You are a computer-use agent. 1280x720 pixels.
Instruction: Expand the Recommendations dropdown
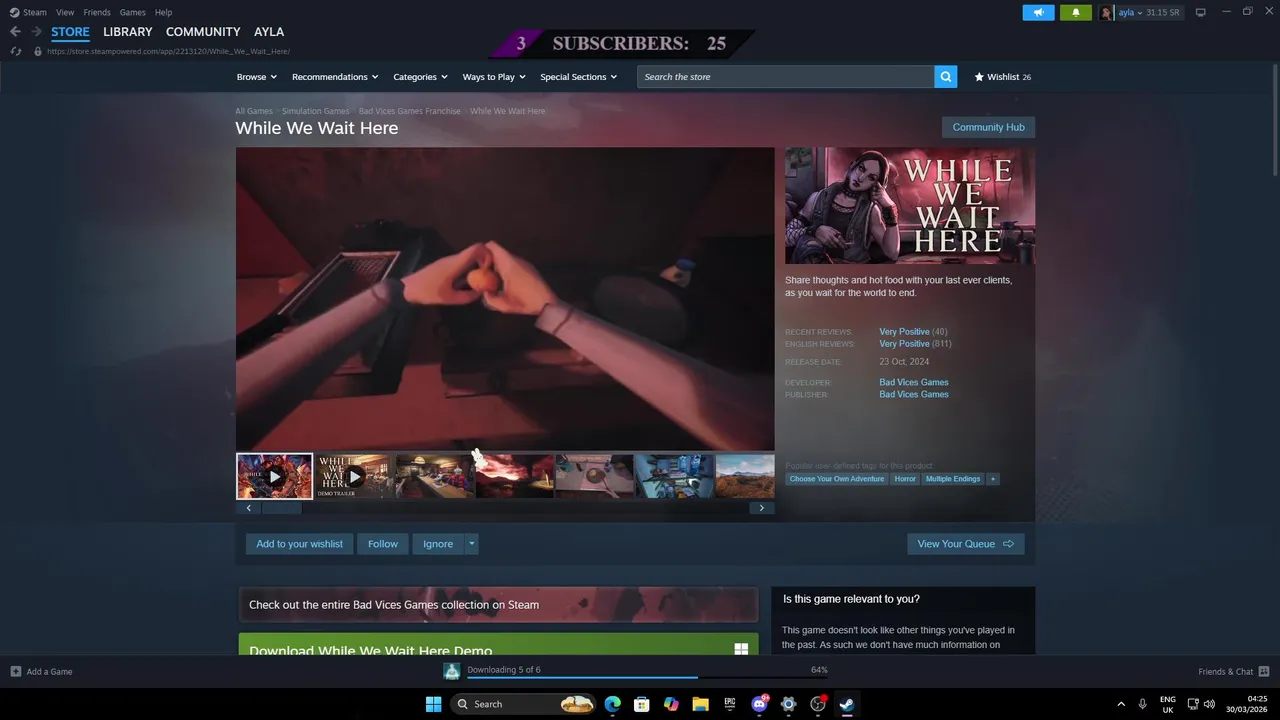[335, 77]
